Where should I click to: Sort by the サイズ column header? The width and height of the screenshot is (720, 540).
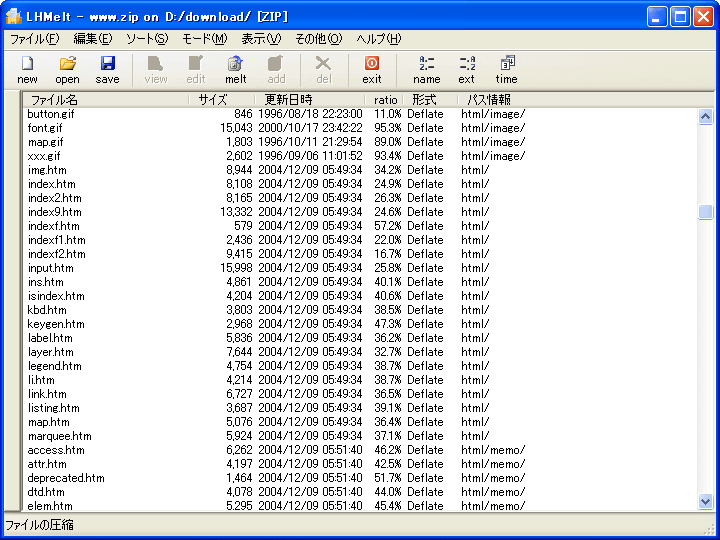[222, 100]
